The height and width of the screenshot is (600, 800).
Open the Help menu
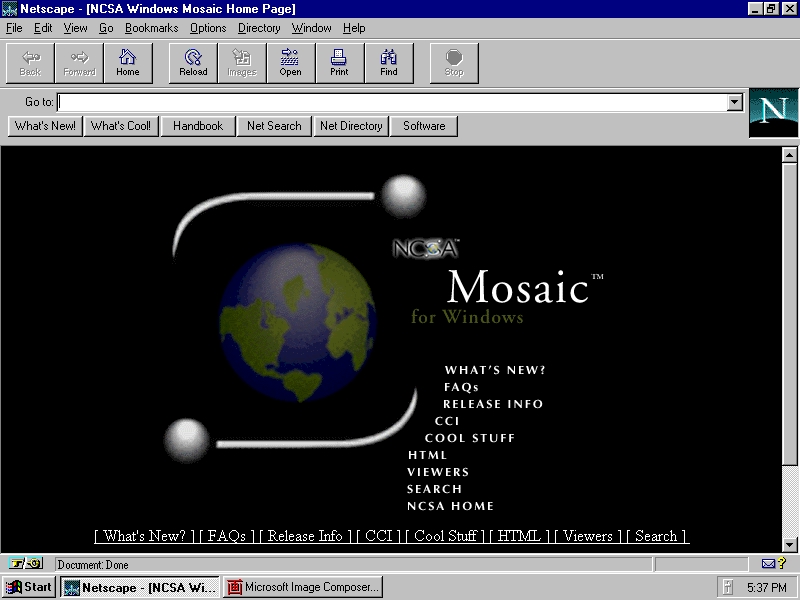[354, 28]
